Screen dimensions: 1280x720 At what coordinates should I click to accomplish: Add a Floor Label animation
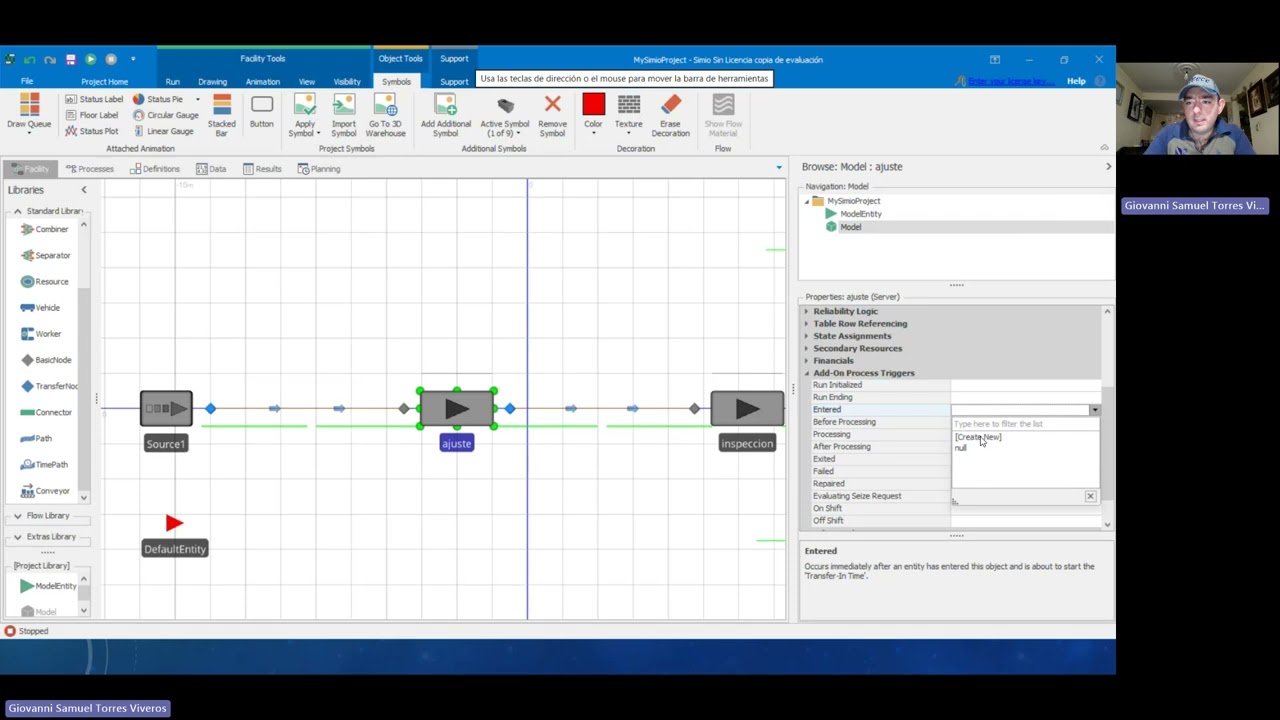(93, 115)
